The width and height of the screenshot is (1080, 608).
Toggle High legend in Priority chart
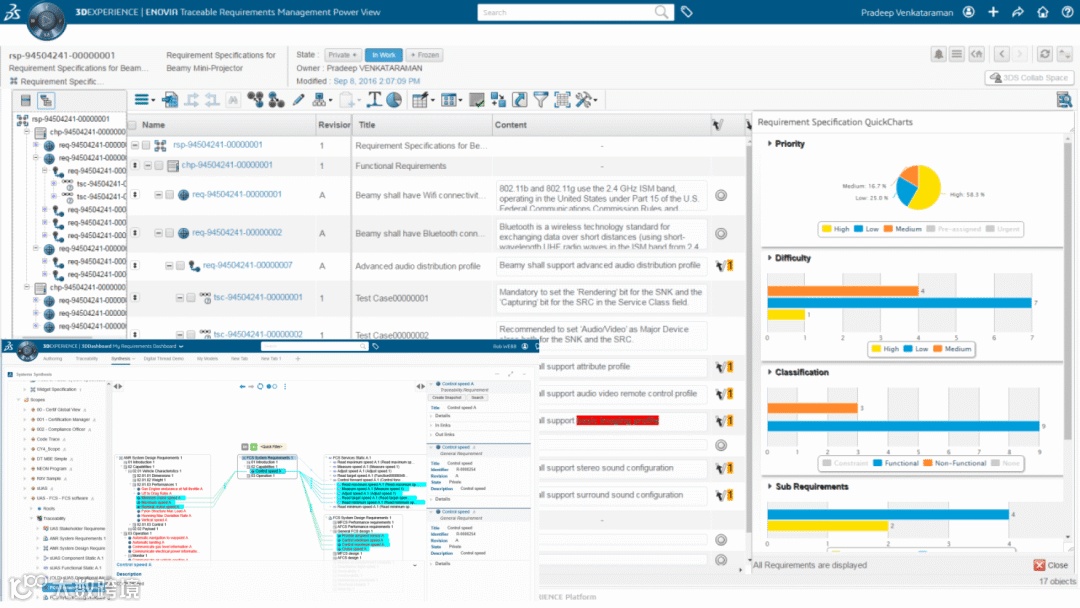click(x=835, y=229)
